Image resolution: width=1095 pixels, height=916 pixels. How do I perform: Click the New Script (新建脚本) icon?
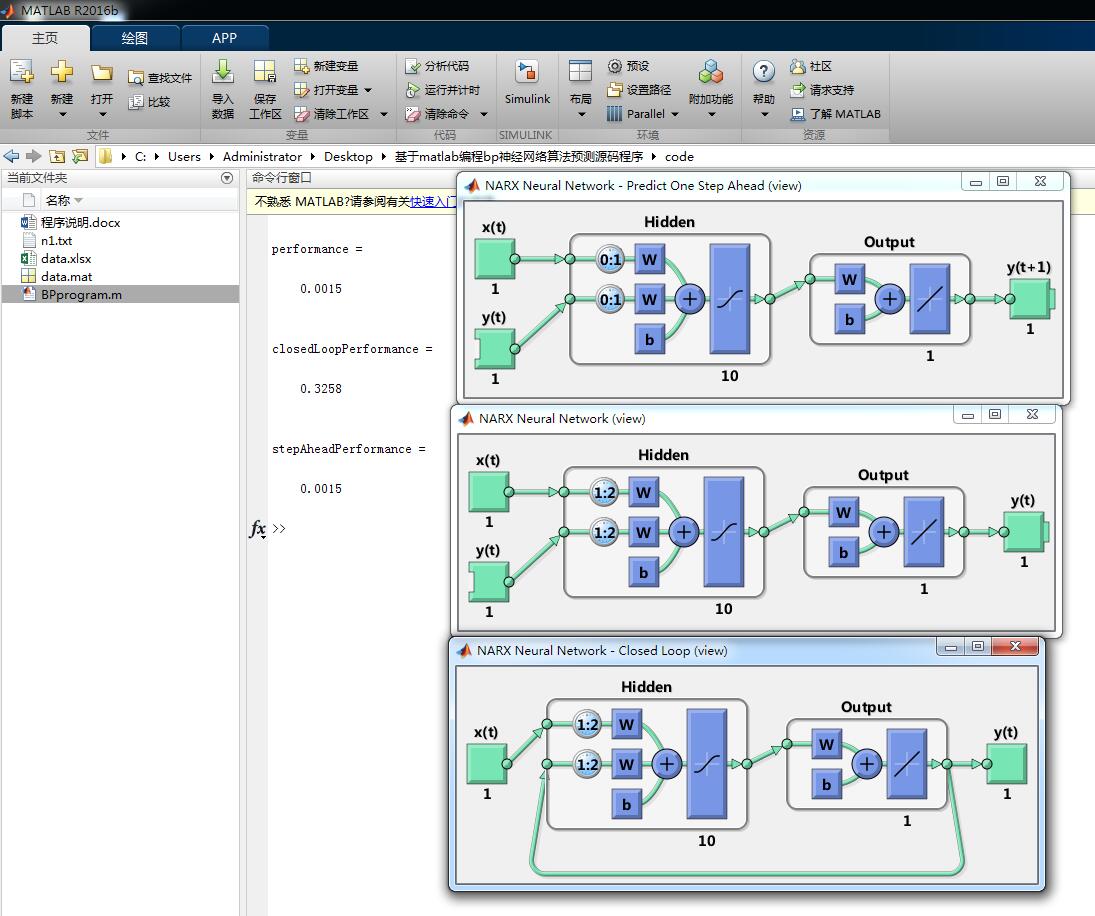22,72
